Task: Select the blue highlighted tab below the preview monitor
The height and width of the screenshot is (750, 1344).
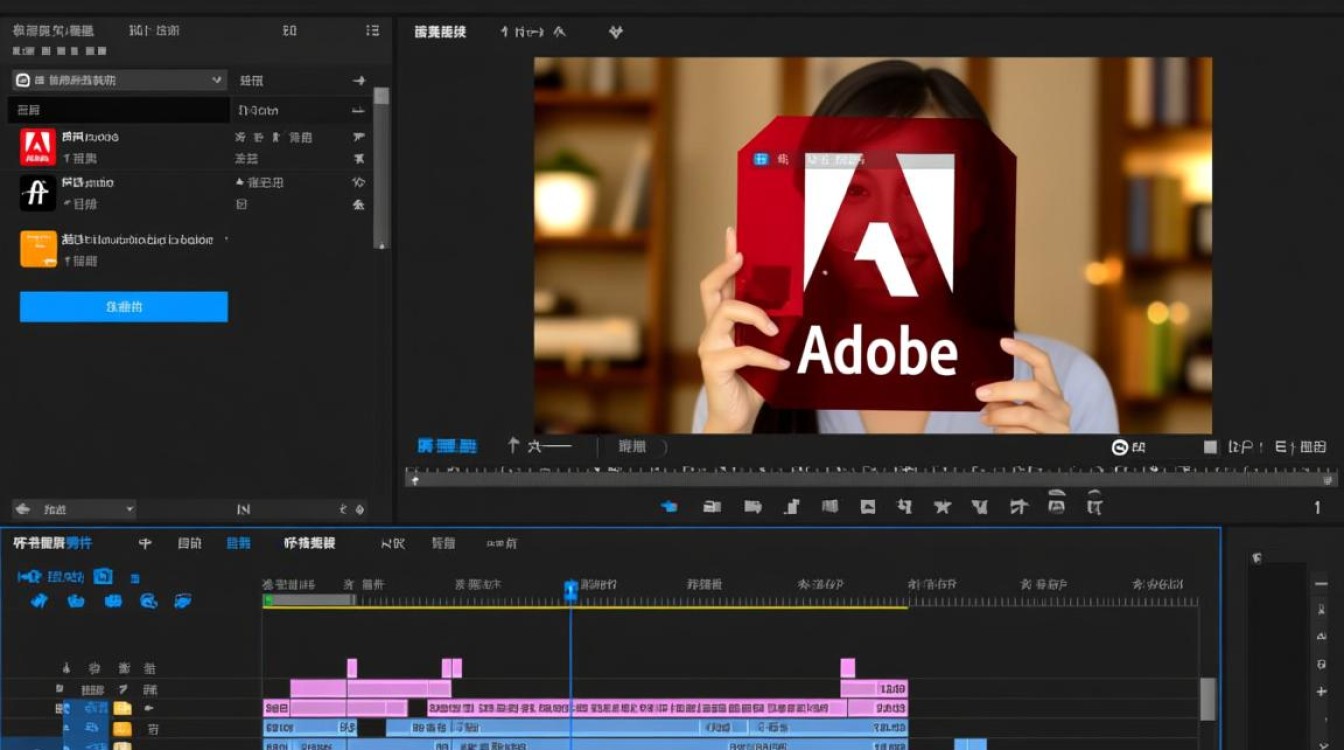Action: pos(447,446)
